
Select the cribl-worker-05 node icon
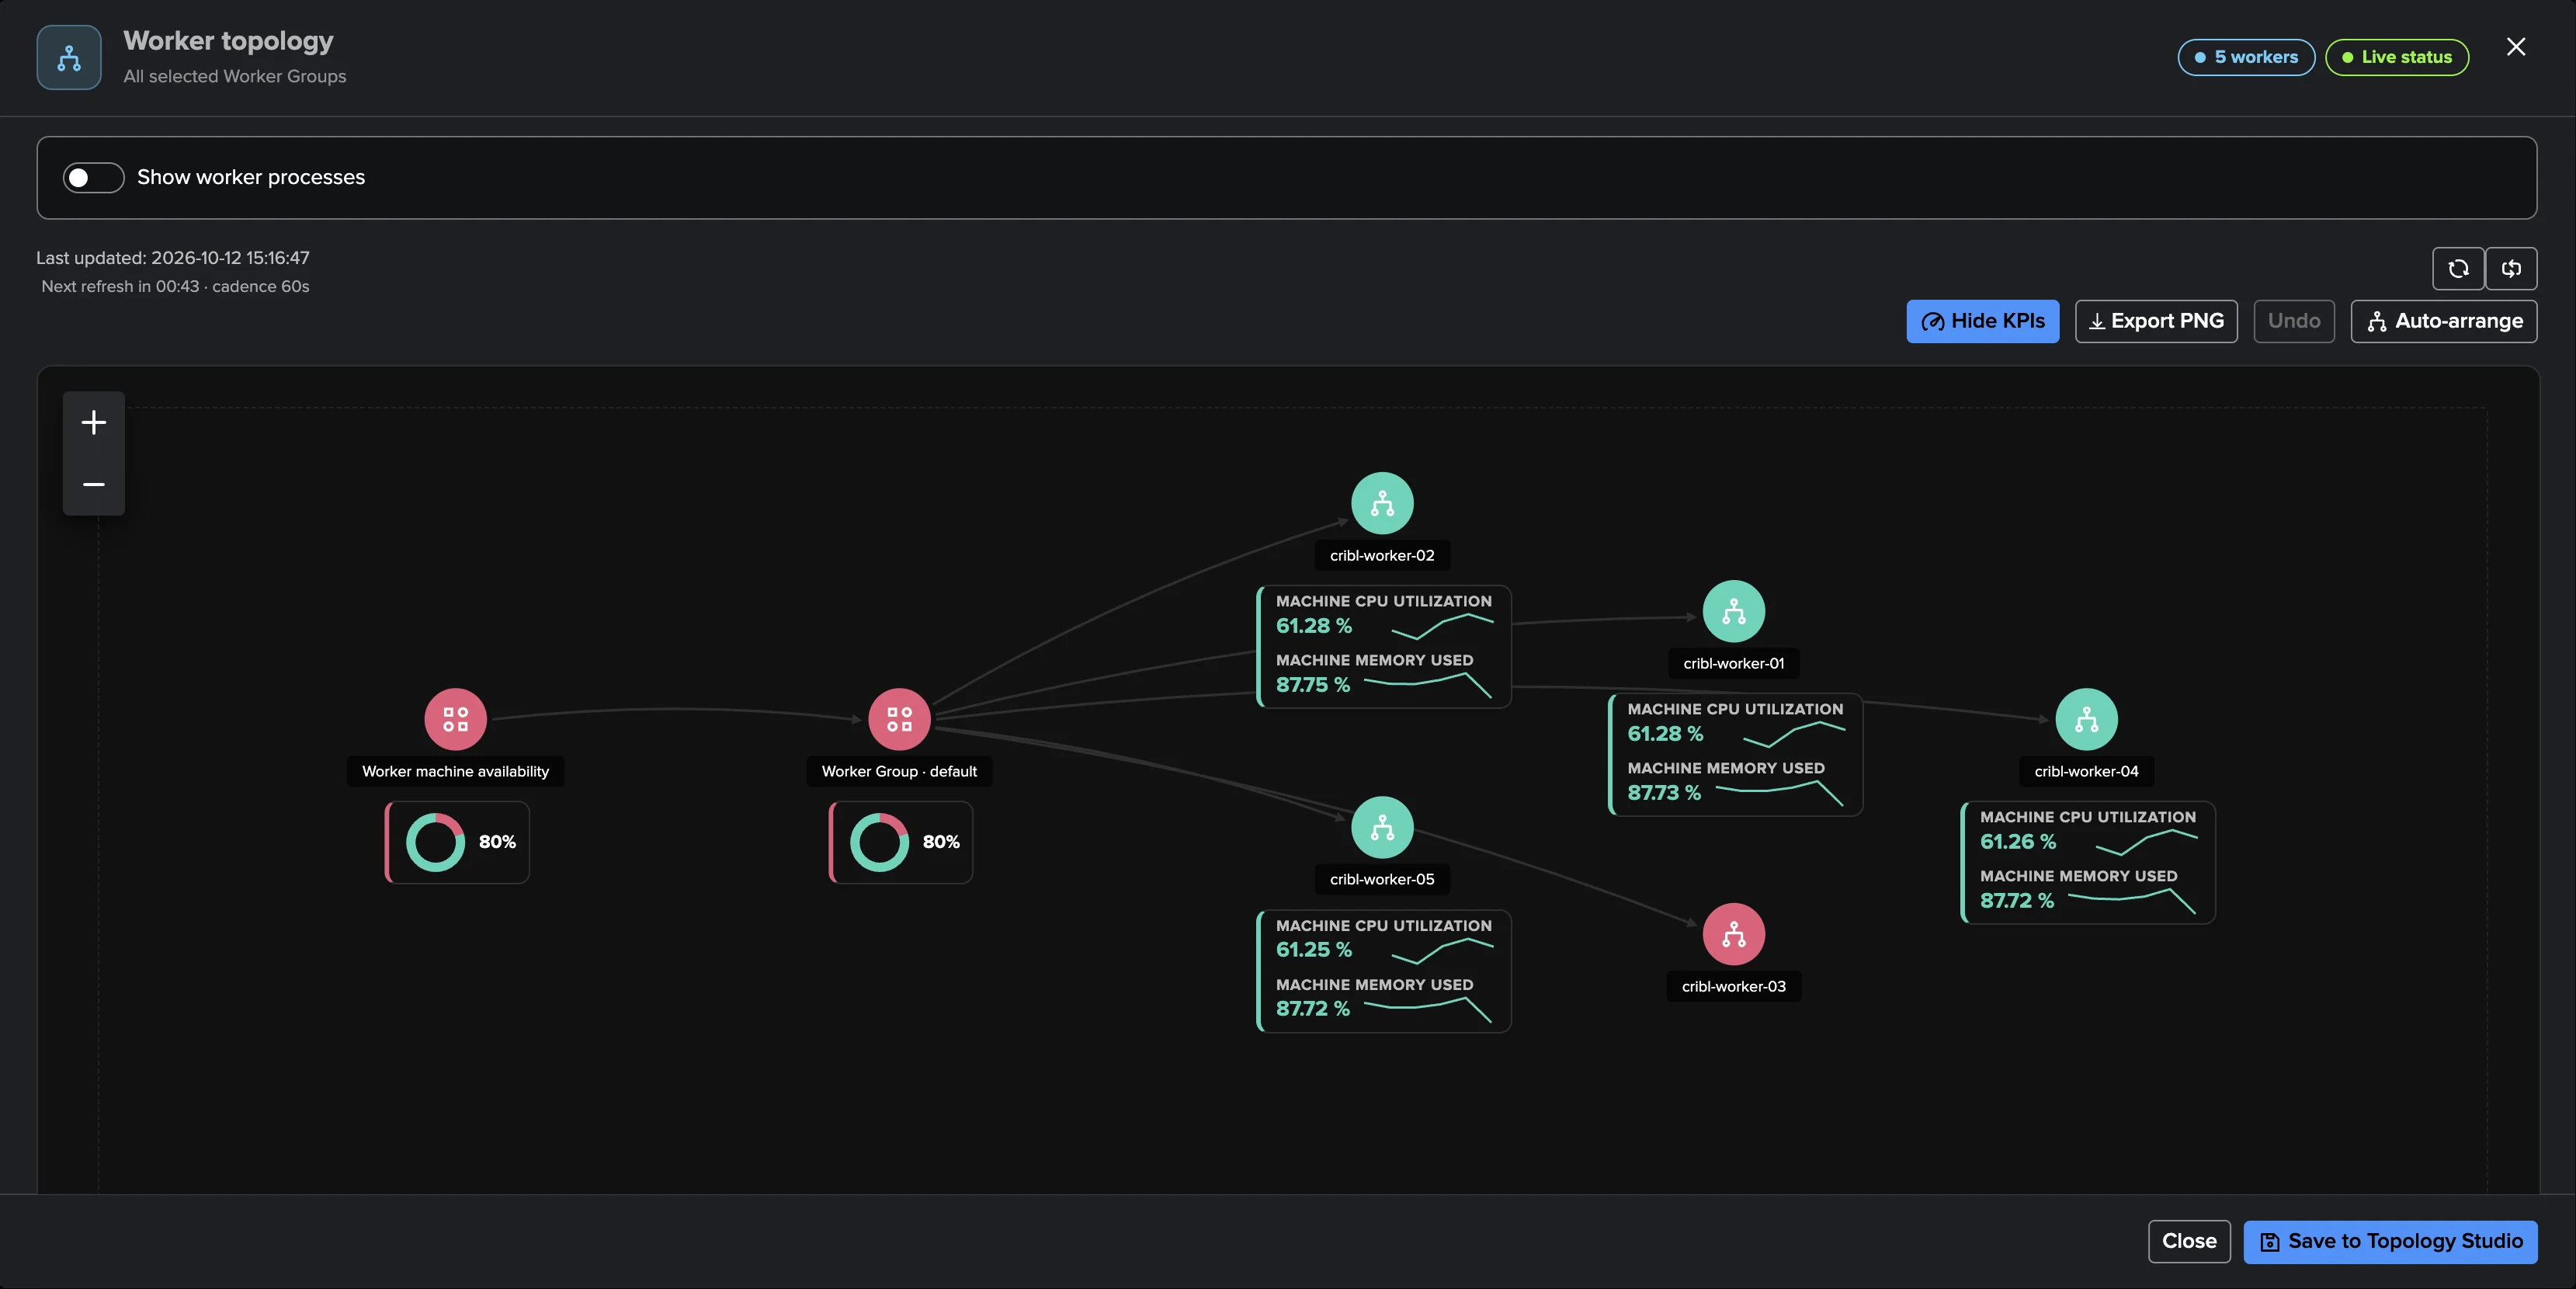tap(1382, 827)
